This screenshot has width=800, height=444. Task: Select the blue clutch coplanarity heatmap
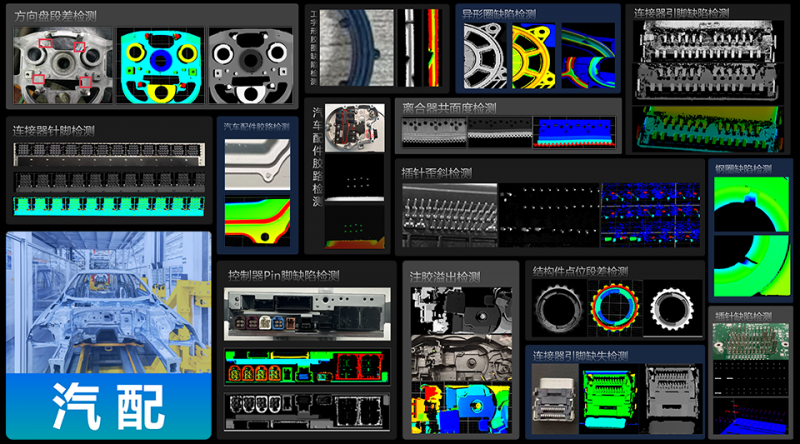click(x=575, y=135)
